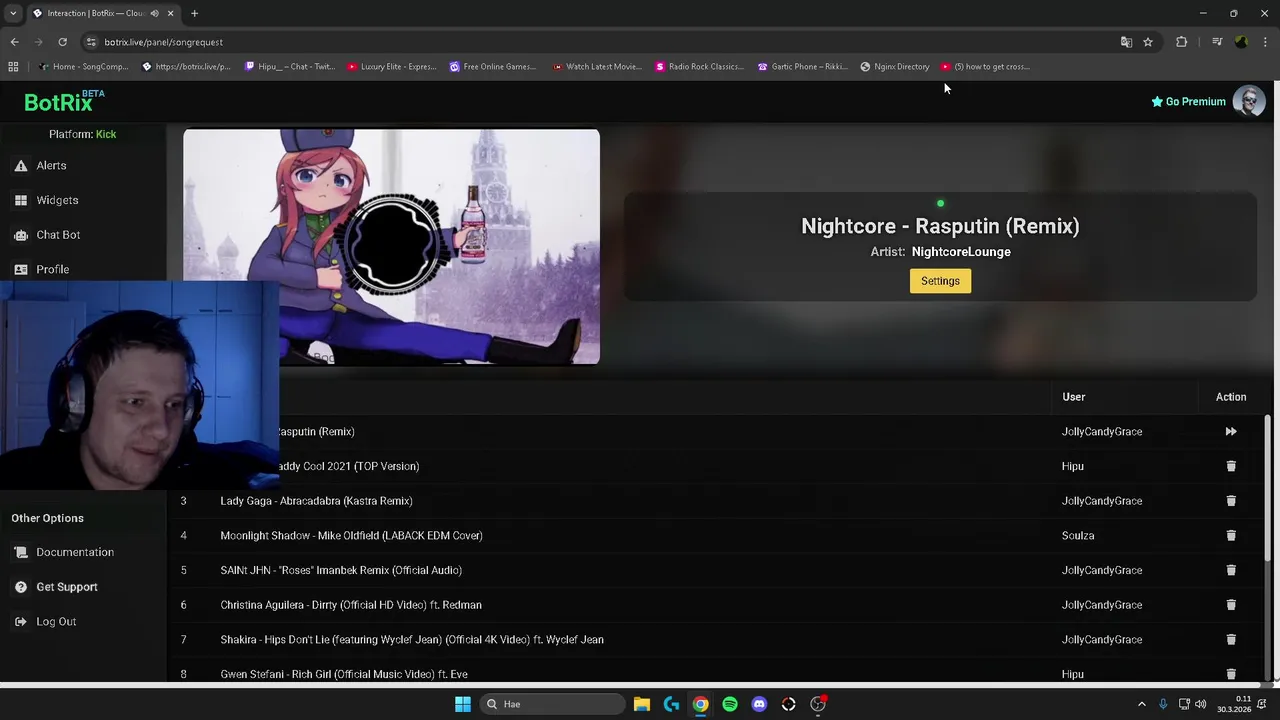1280x720 pixels.
Task: Open Spotify from the taskbar
Action: coord(730,704)
